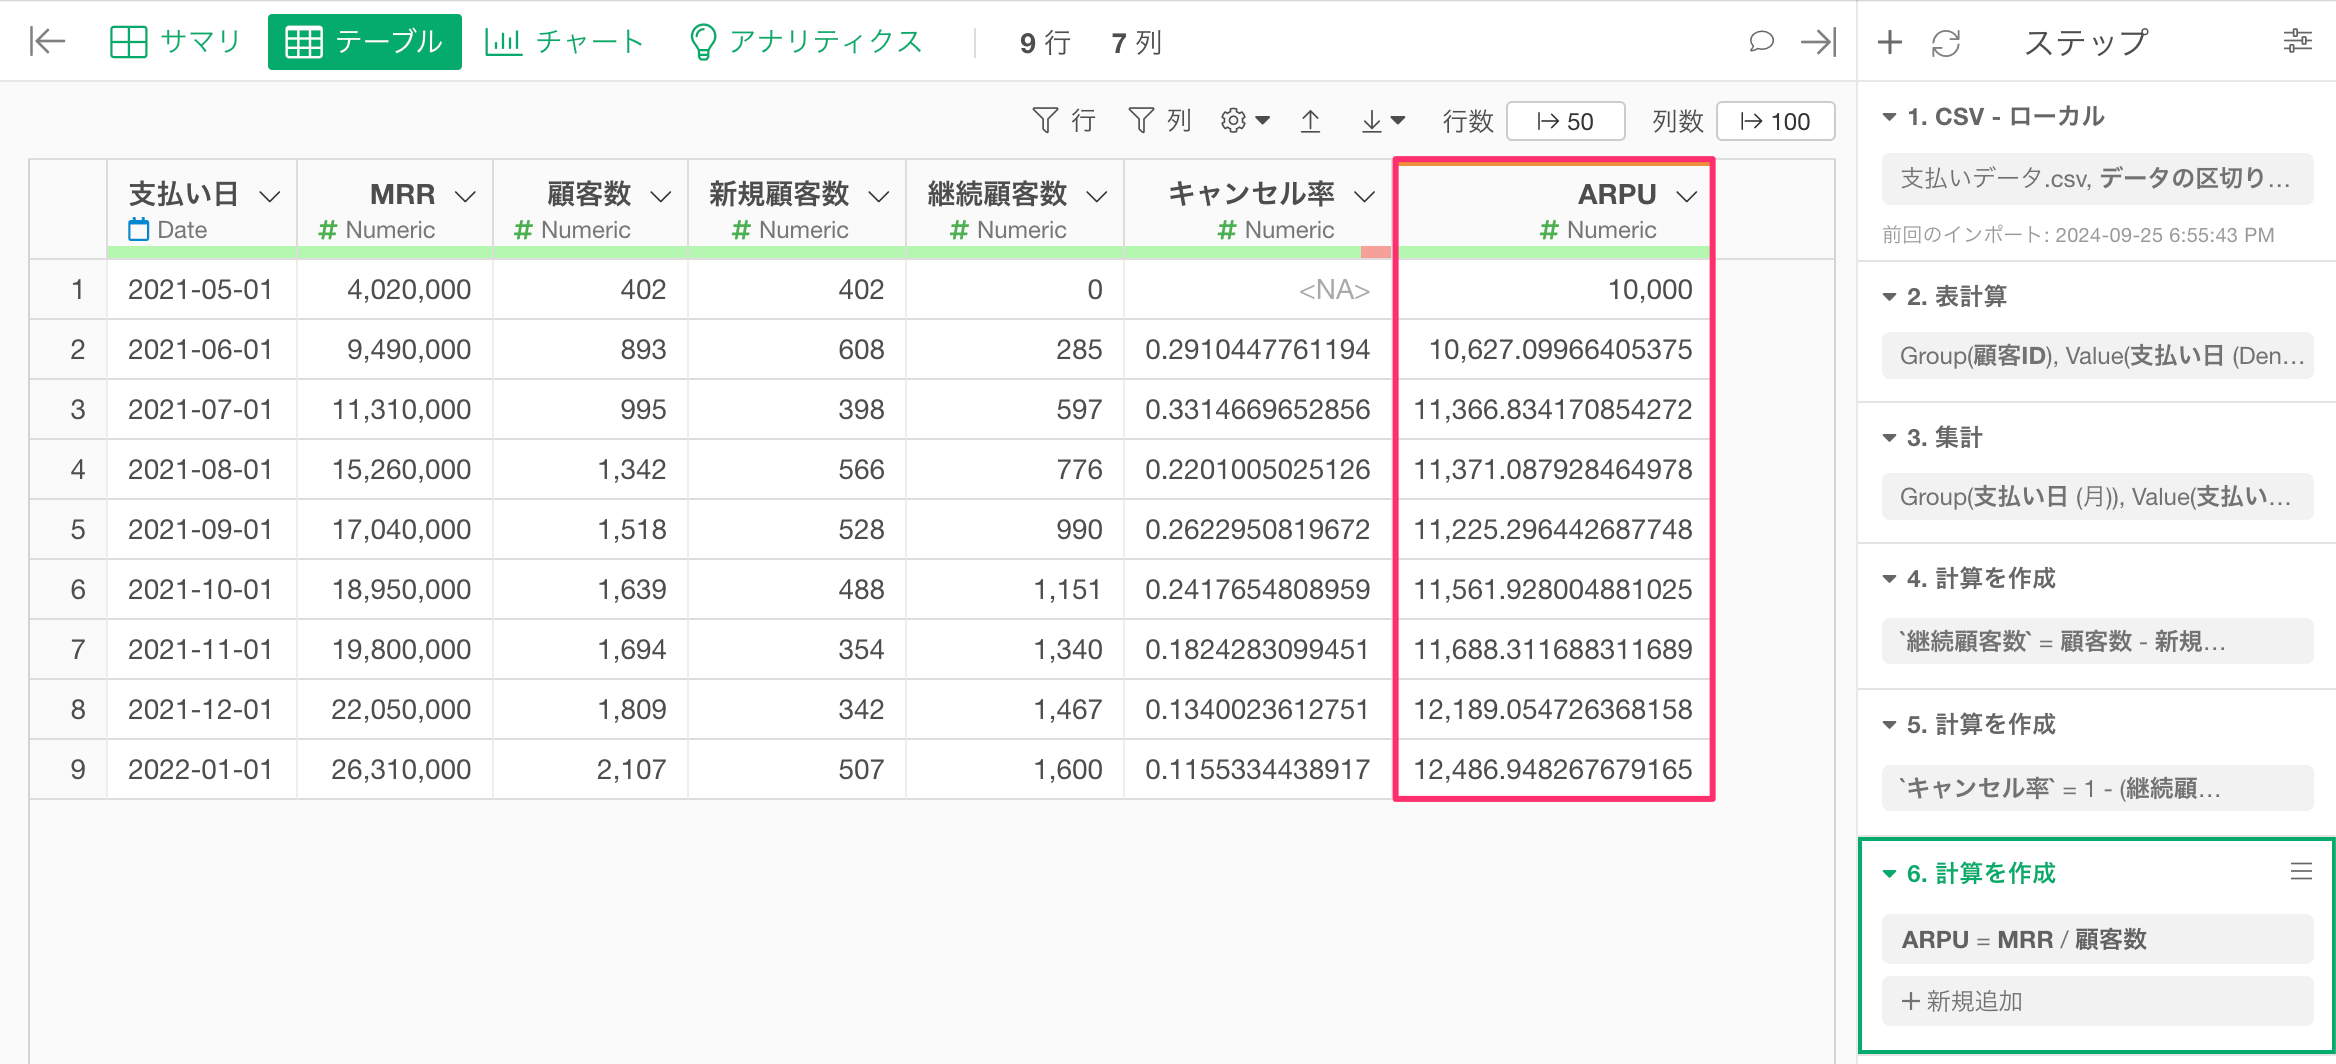Click the Numeric hash icon under MRR
Viewport: 2336px width, 1064px height.
pos(327,230)
